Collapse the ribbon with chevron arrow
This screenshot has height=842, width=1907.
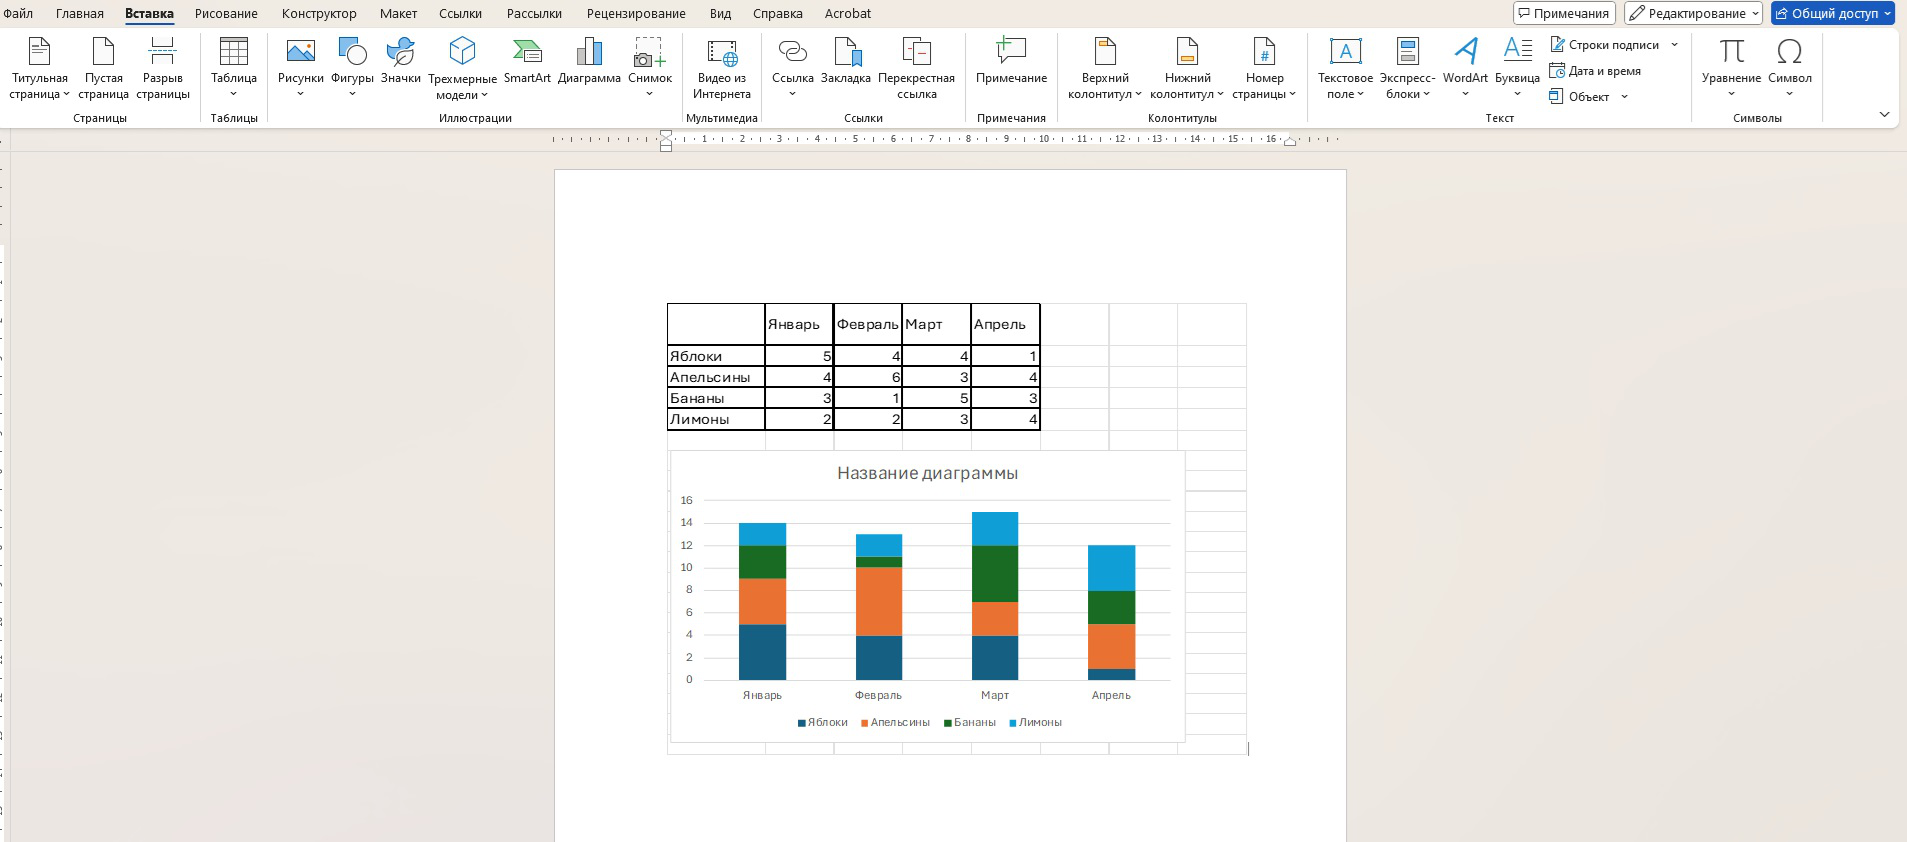tap(1884, 115)
